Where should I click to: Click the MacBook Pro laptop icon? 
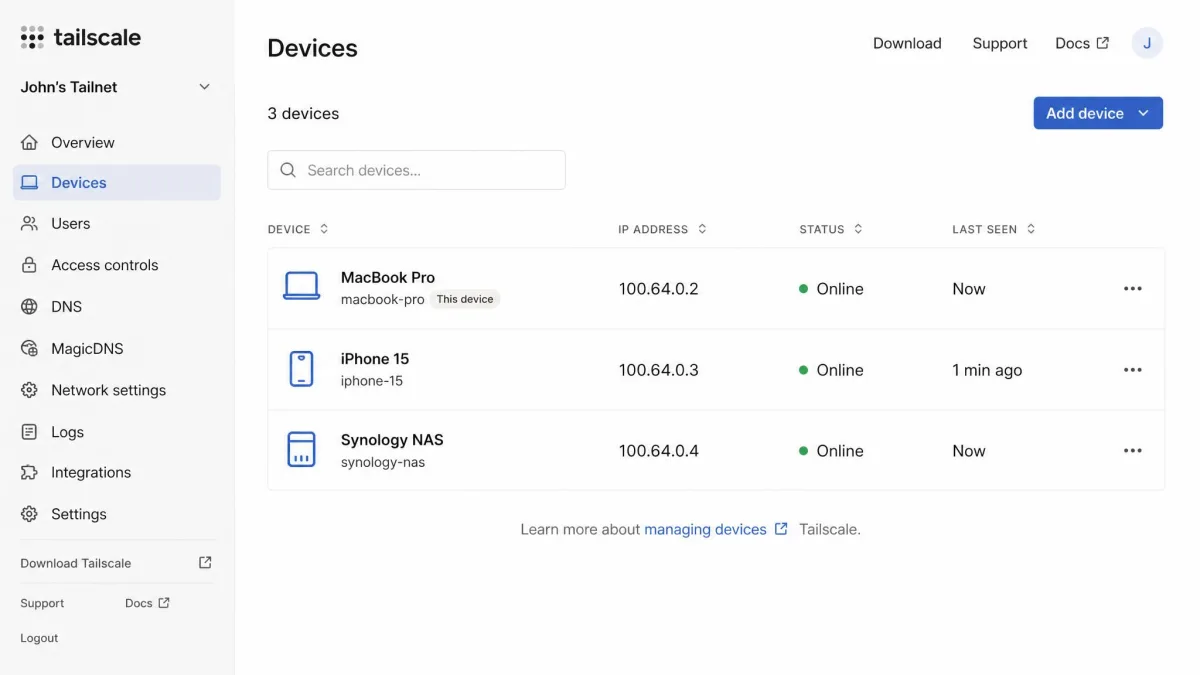click(x=301, y=287)
